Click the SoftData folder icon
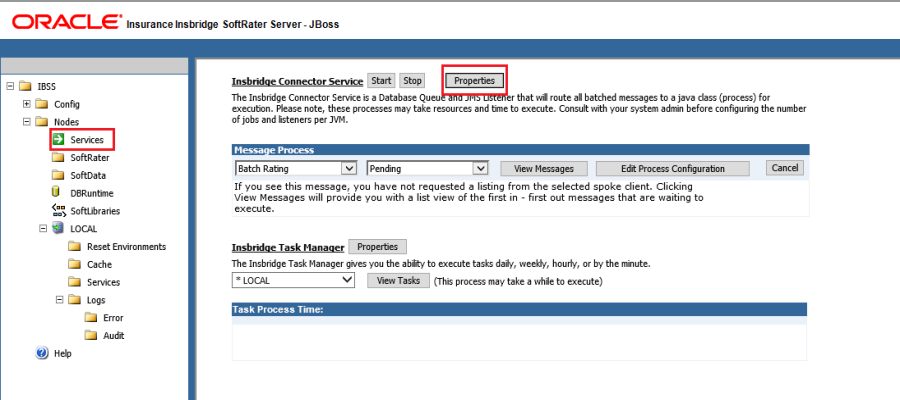The height and width of the screenshot is (400, 900). click(x=58, y=175)
